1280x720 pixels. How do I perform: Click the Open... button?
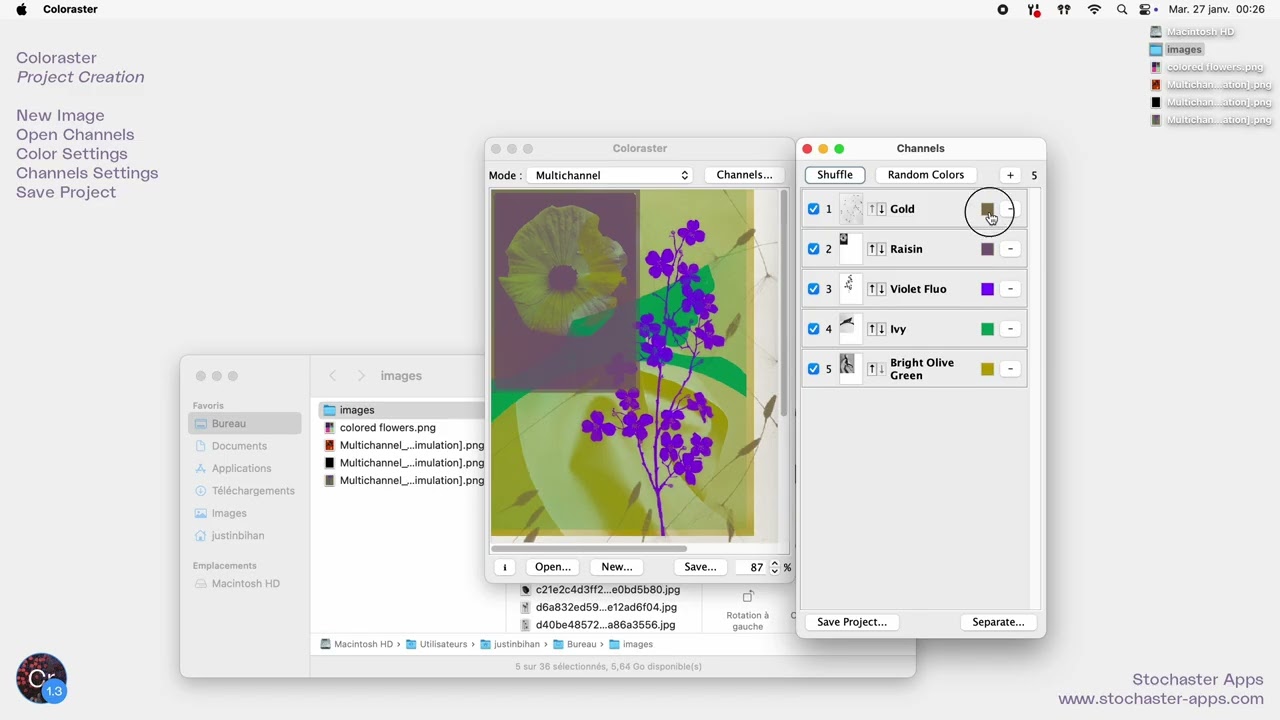click(x=553, y=567)
